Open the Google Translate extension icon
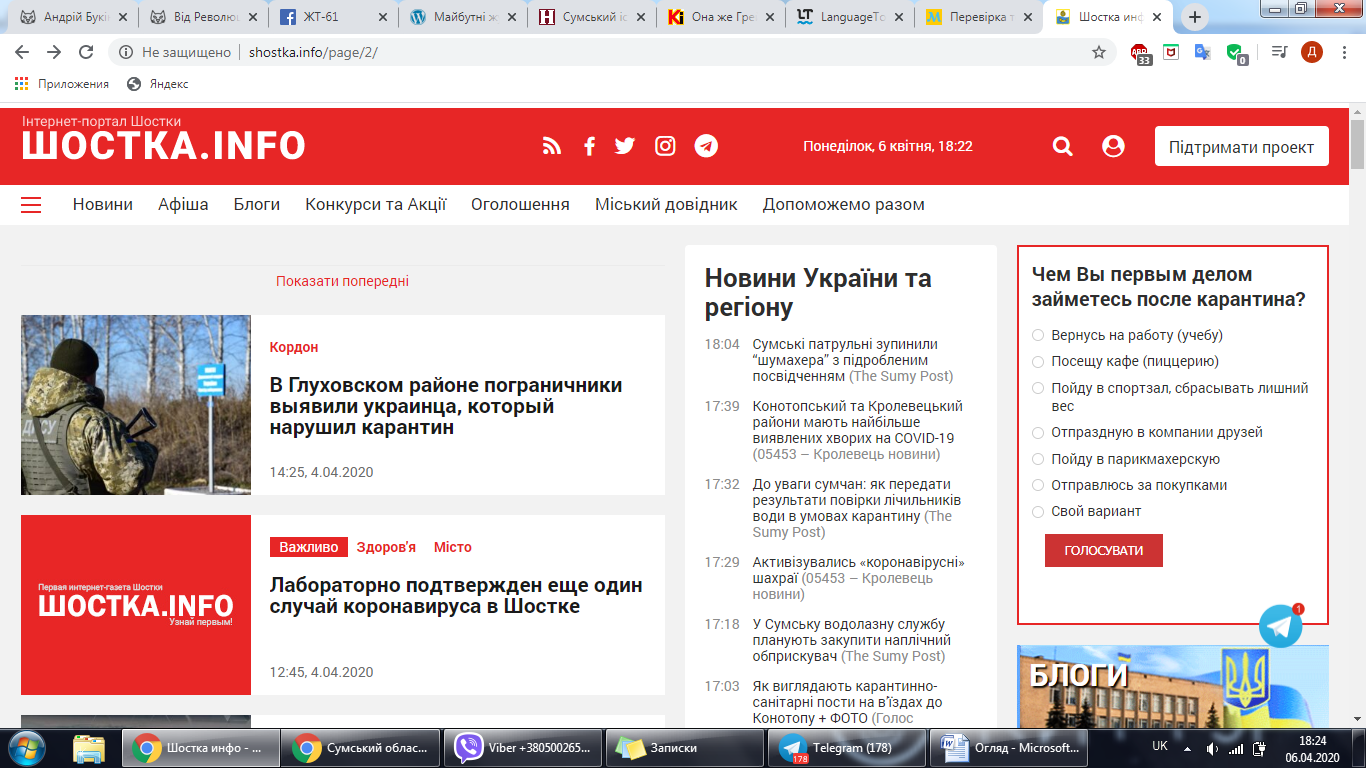 point(1202,52)
